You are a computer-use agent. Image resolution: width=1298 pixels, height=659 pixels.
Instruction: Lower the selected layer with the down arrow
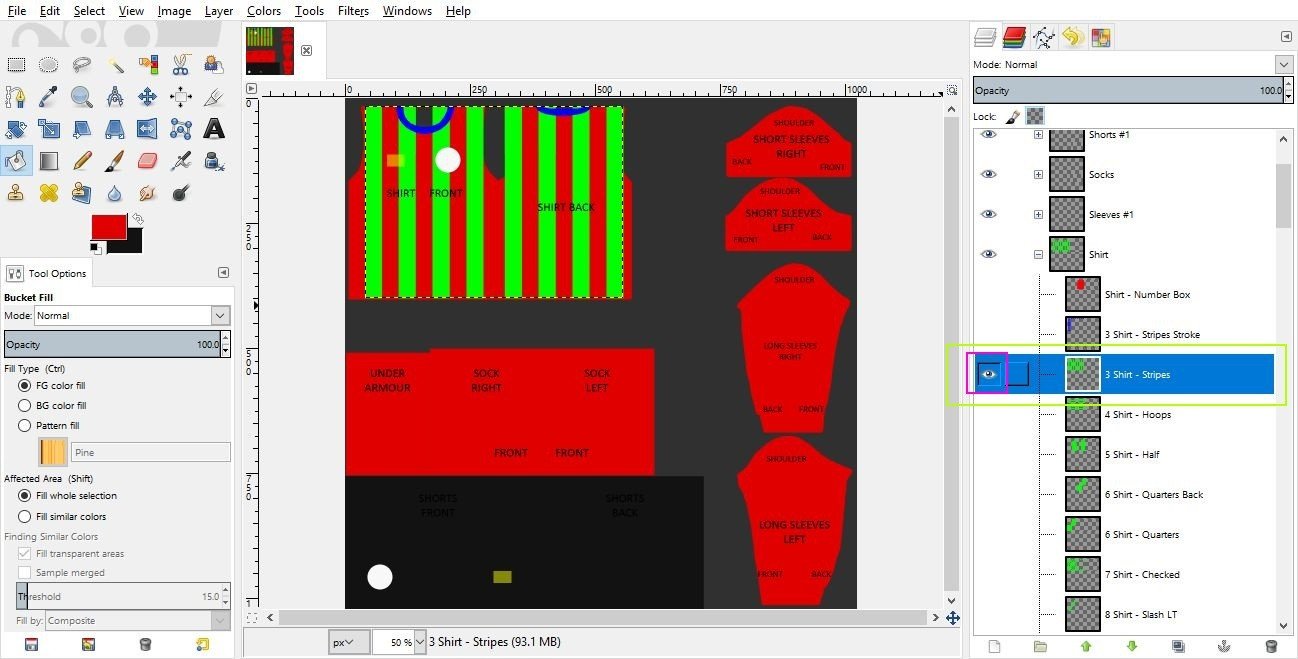(1132, 647)
